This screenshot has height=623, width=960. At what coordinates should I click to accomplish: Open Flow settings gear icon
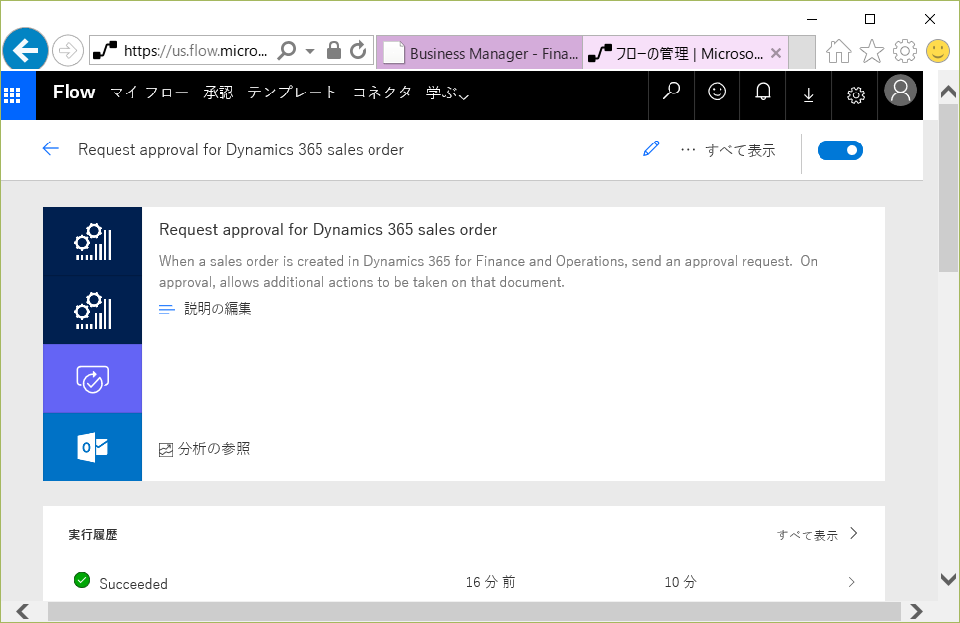855,95
